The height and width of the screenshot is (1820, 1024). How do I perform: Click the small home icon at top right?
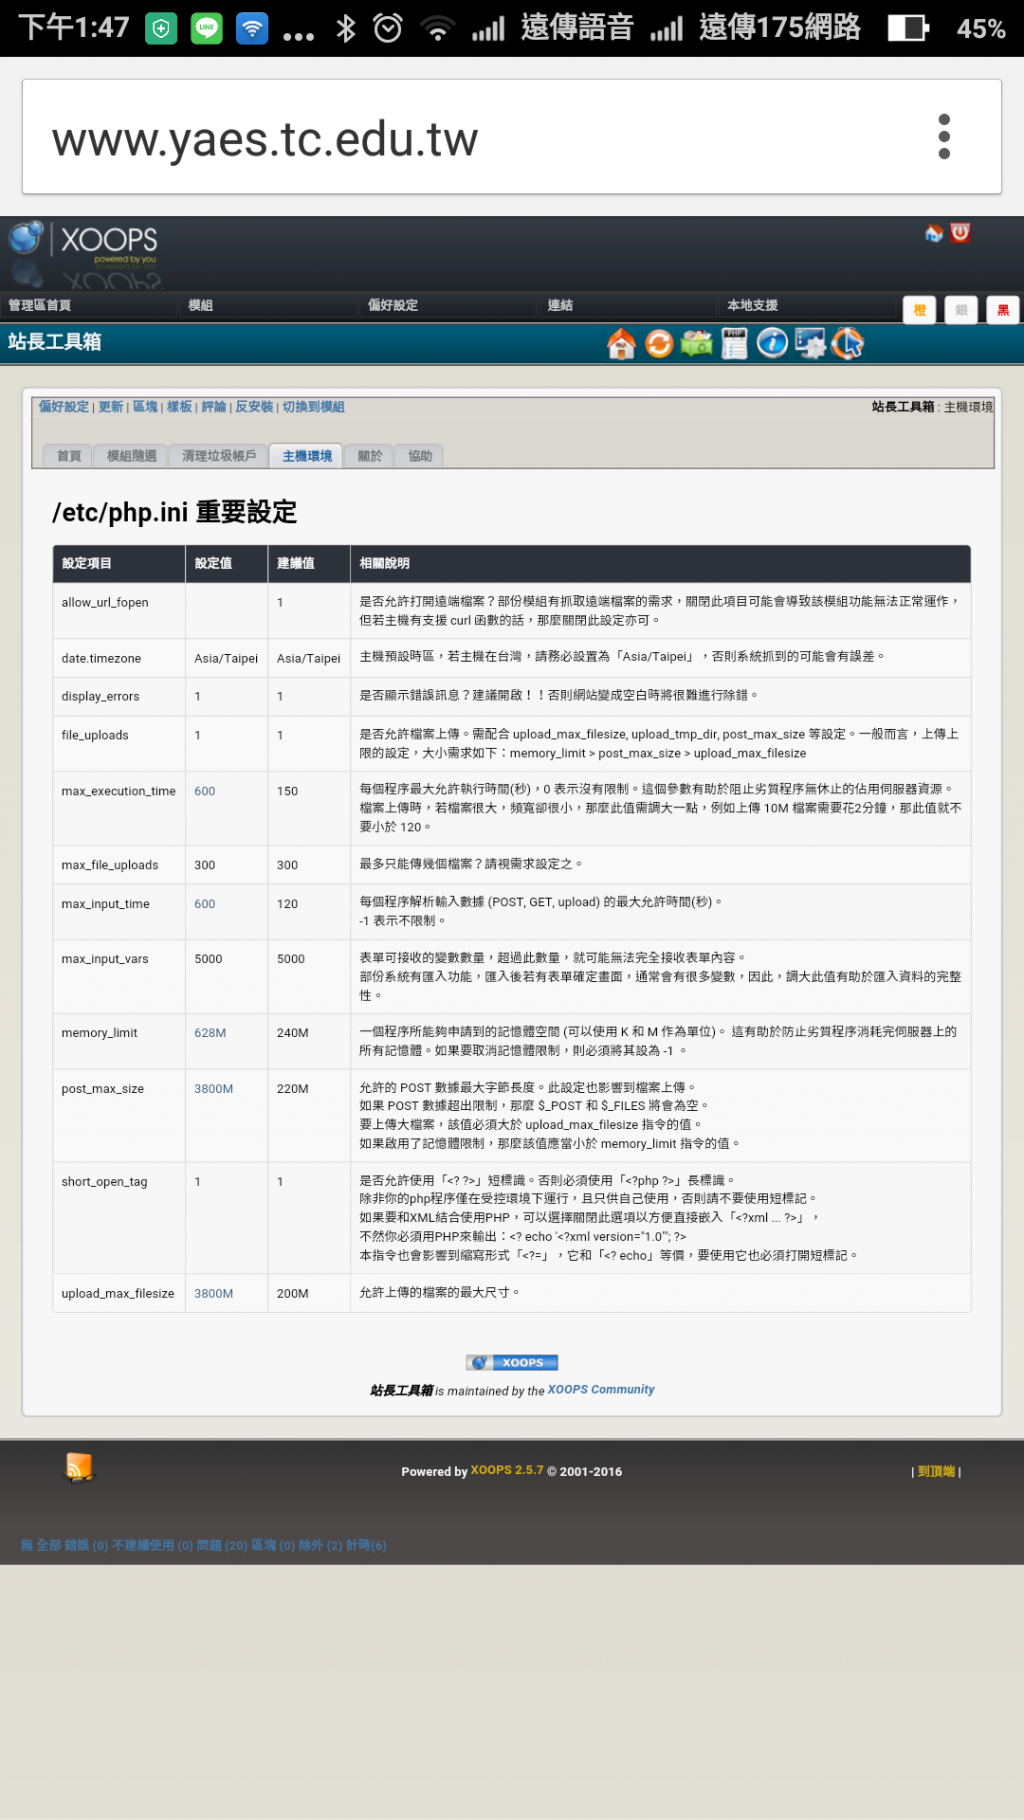coord(934,233)
